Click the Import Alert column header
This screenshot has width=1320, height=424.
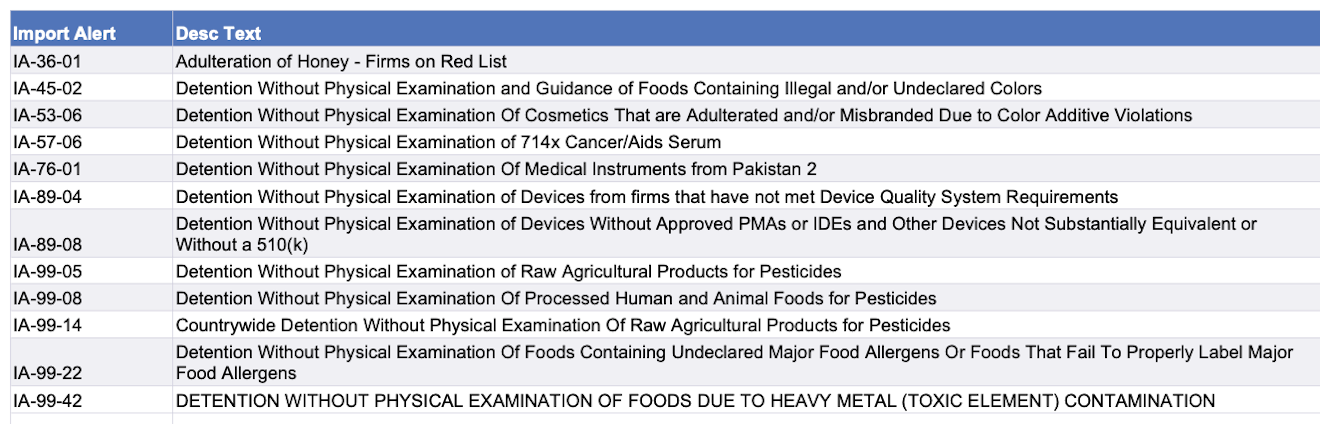[65, 34]
